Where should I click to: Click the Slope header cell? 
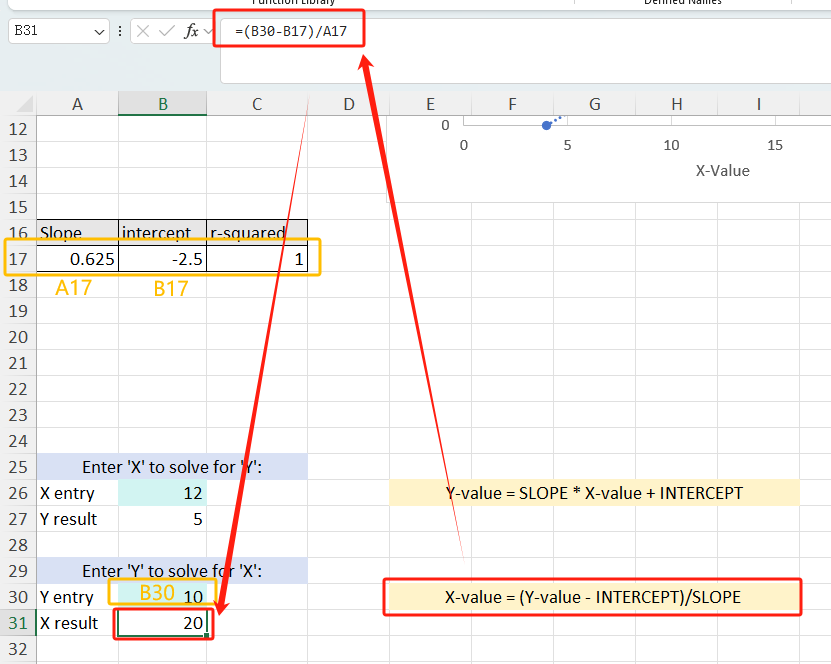77,233
